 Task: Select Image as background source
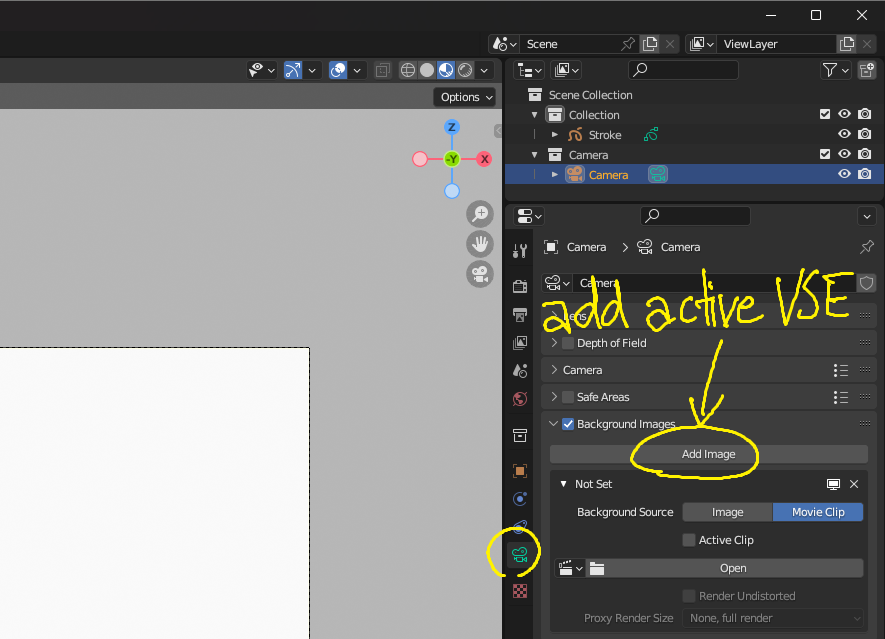(x=728, y=512)
